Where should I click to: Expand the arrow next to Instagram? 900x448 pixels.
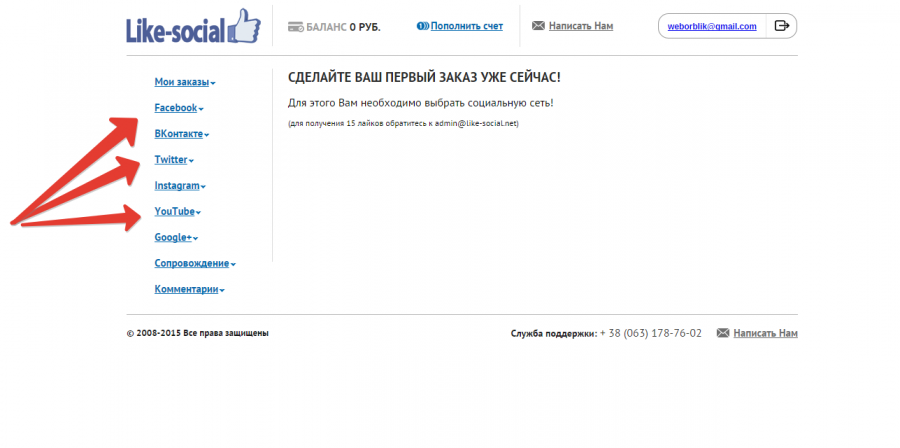click(x=203, y=187)
